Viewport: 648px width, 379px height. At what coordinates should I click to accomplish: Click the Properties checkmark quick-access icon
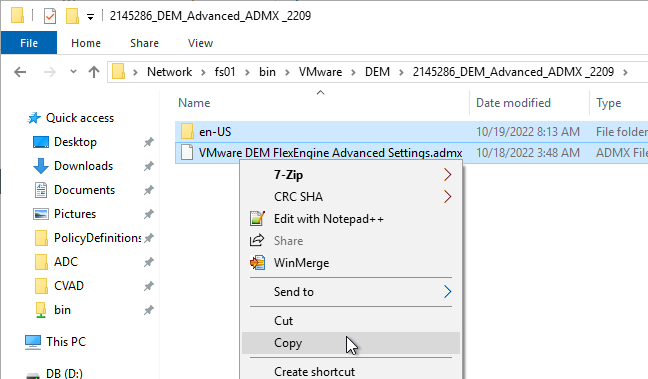click(x=50, y=16)
